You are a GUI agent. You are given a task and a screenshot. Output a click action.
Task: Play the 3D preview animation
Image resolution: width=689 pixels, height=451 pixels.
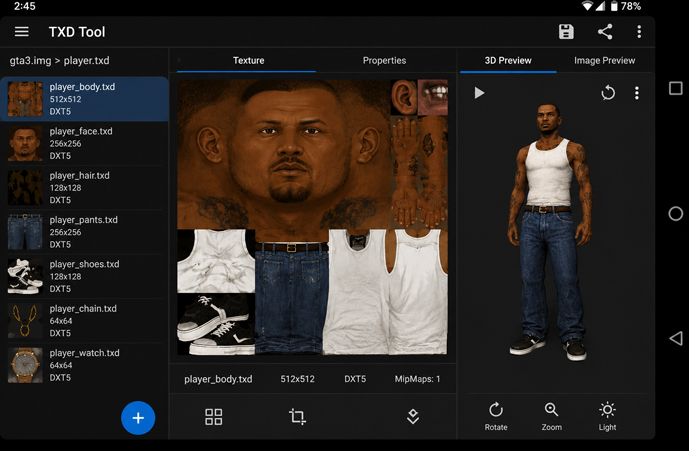coord(479,93)
